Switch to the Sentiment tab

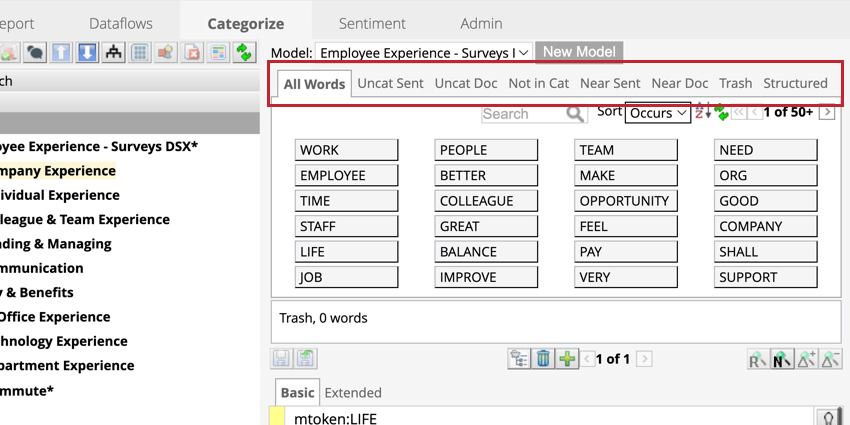pos(372,23)
